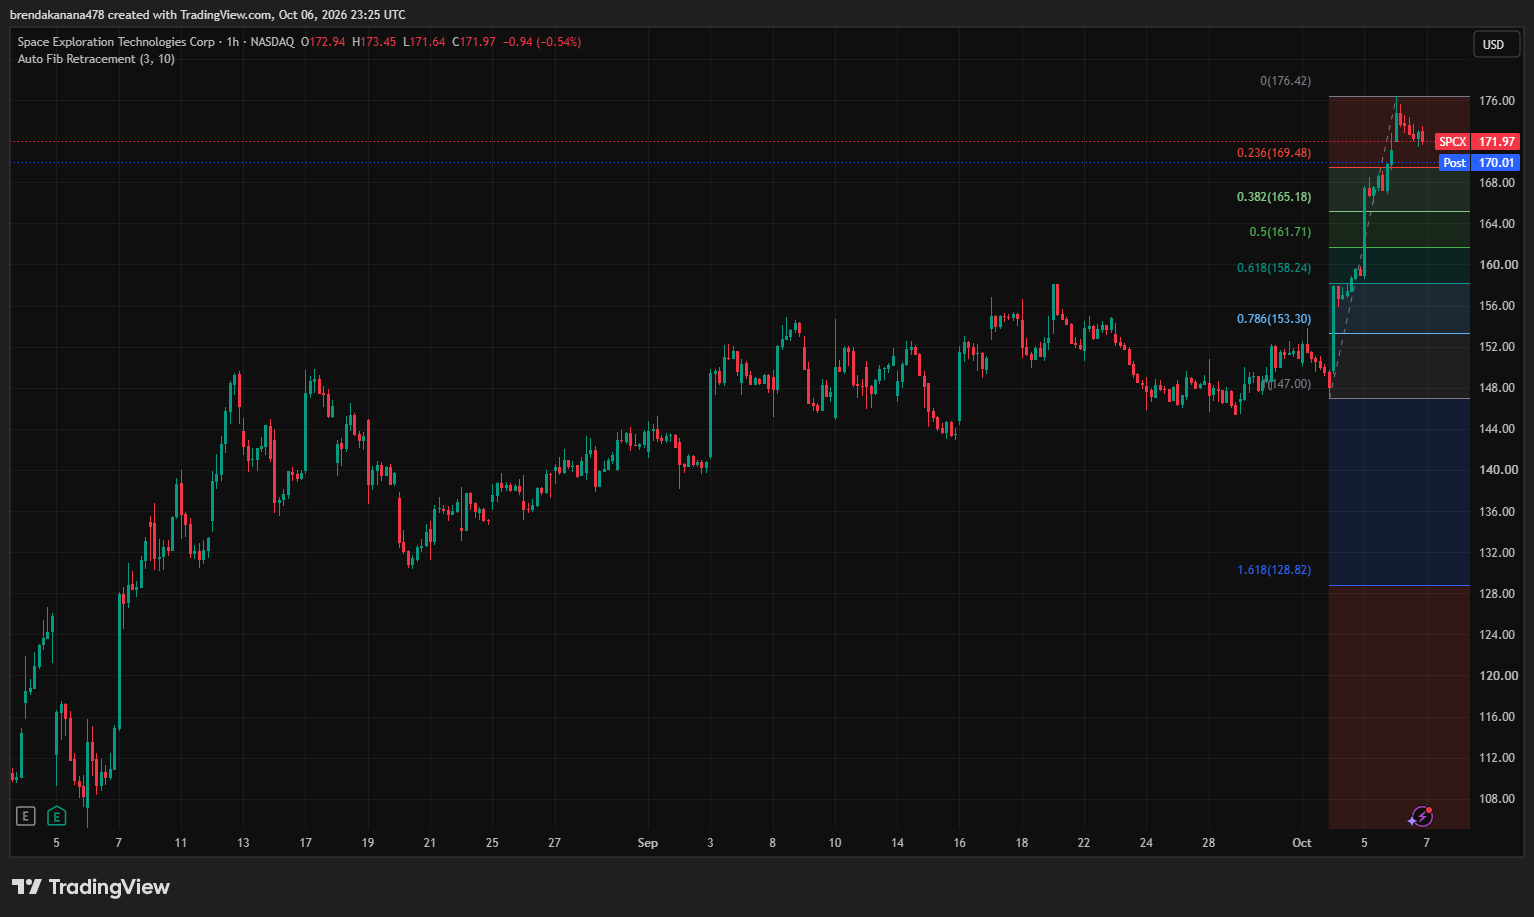Click 176.00 on the price axis
Screen dimensions: 1534x917
click(x=1497, y=101)
